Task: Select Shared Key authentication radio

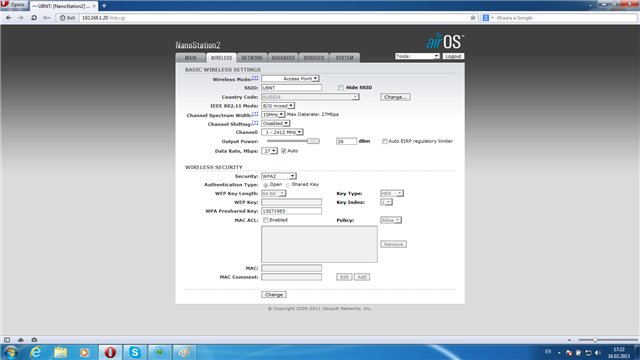Action: click(x=288, y=185)
